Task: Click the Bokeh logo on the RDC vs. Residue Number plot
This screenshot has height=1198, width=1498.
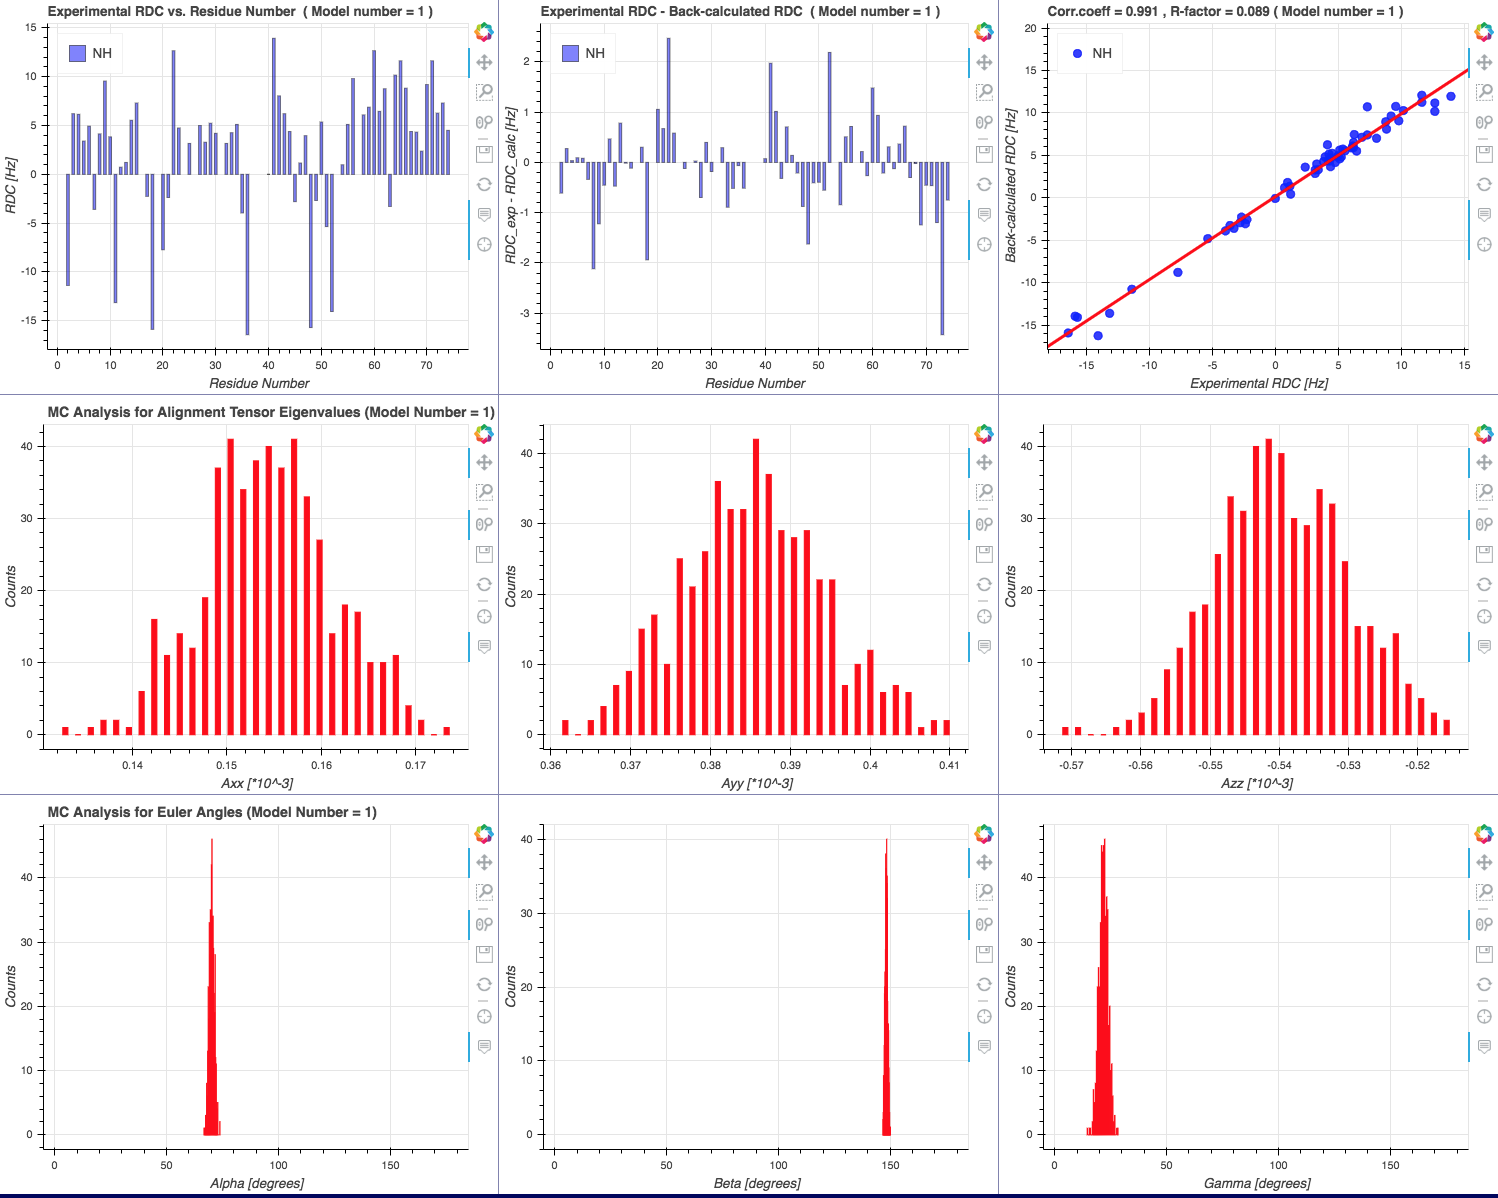Action: (x=484, y=32)
